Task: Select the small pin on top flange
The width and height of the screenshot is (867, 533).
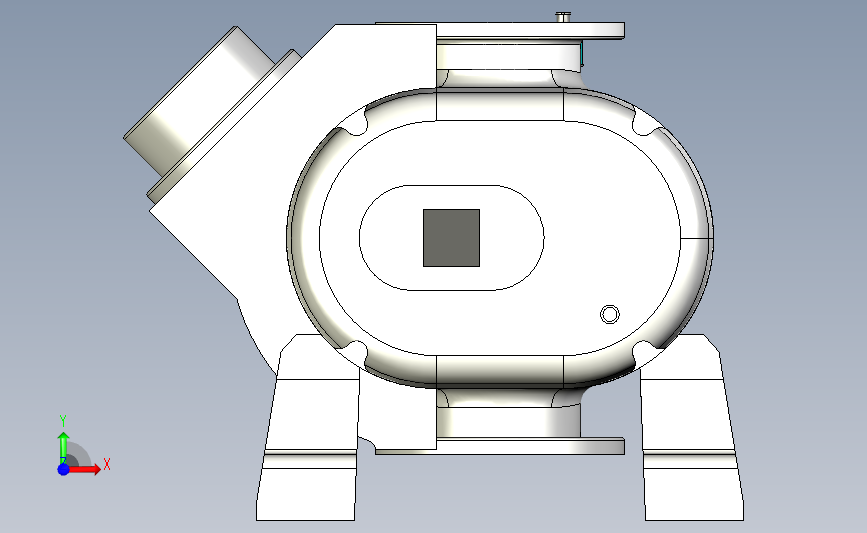Action: 563,17
